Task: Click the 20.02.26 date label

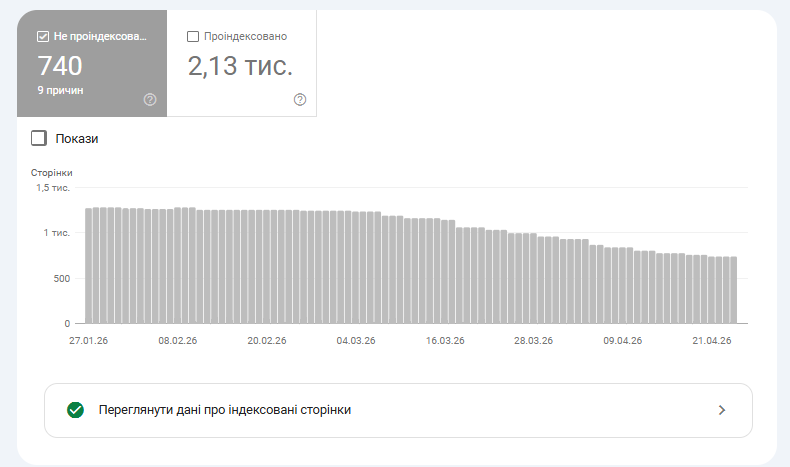Action: (x=267, y=341)
